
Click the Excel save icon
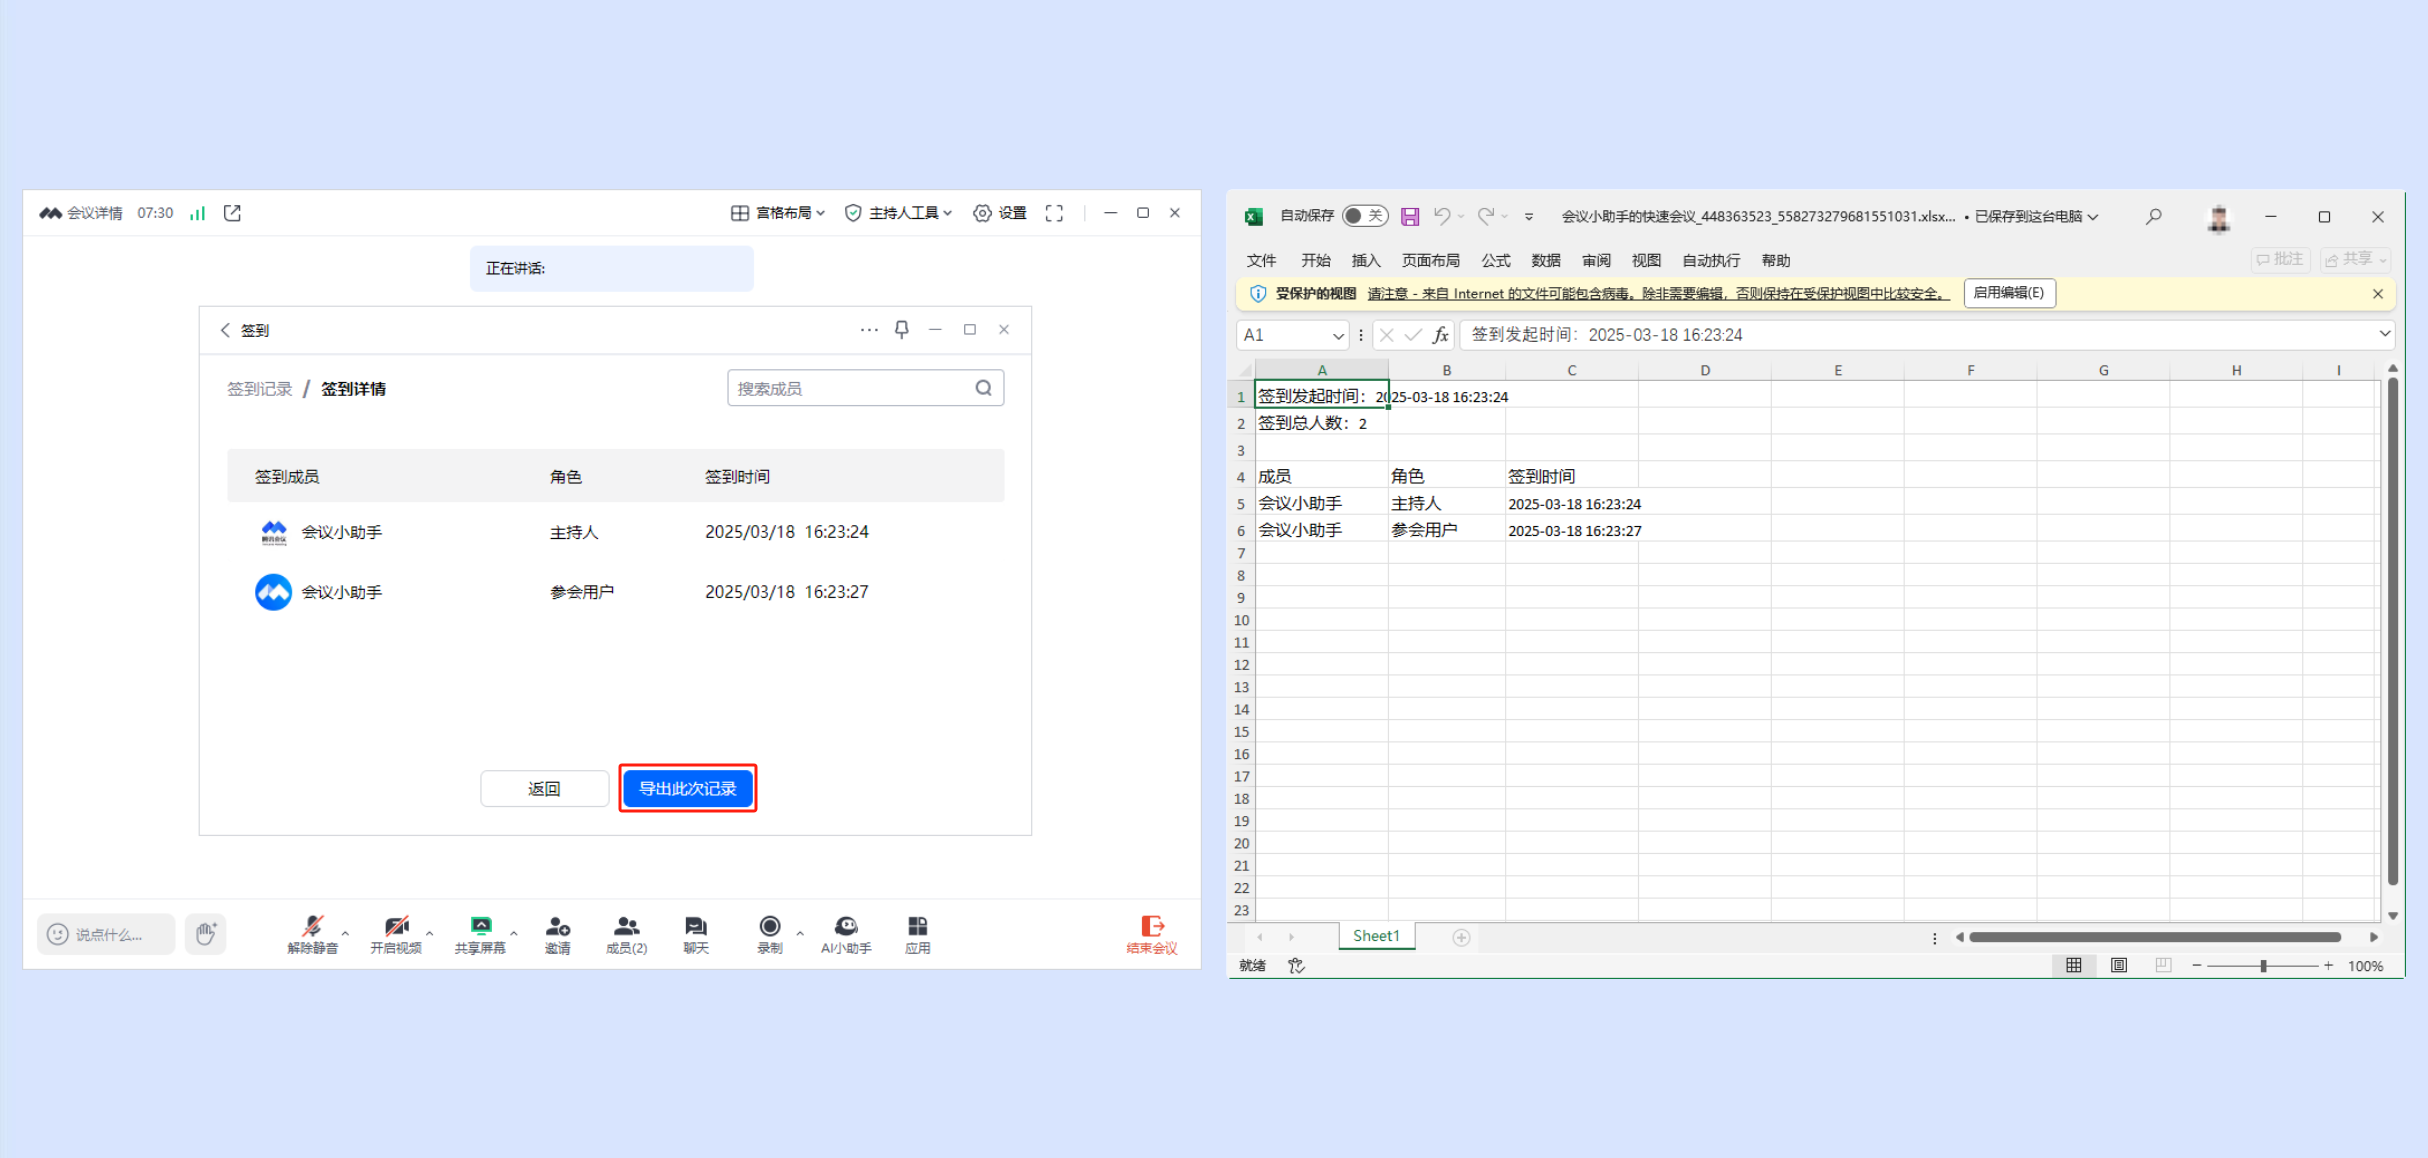coord(1410,216)
